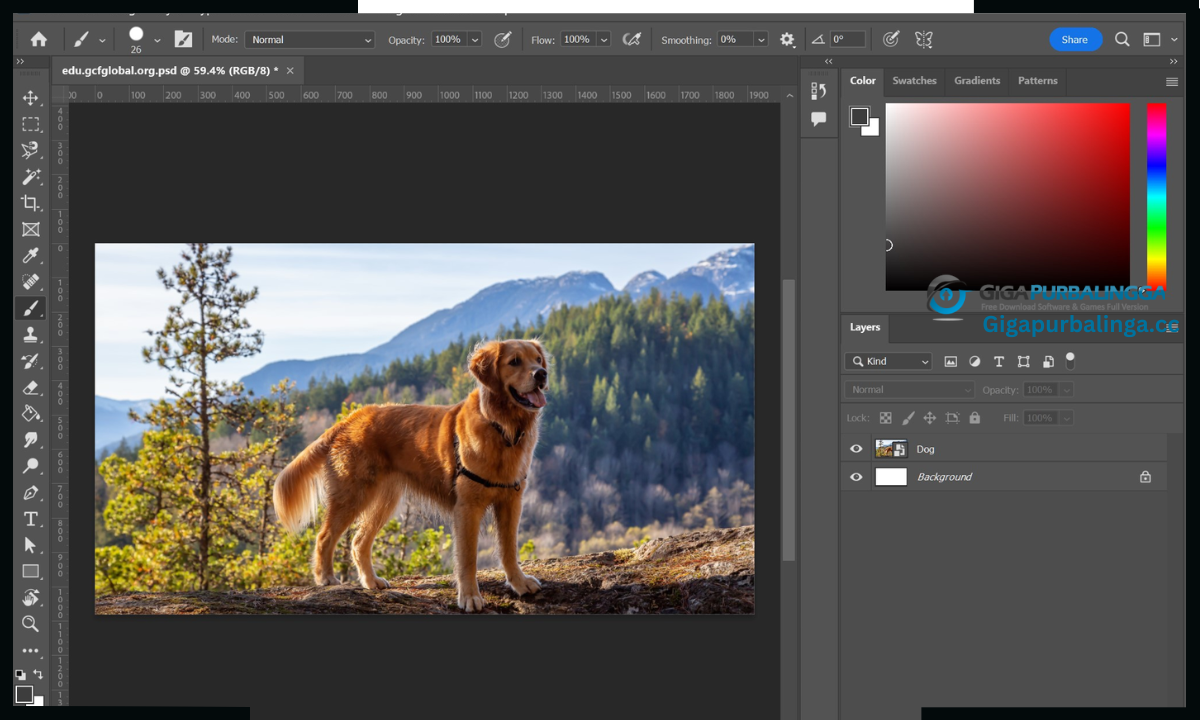This screenshot has width=1200, height=720.
Task: Open the Edit Toolbar three-dots menu
Action: (x=30, y=650)
